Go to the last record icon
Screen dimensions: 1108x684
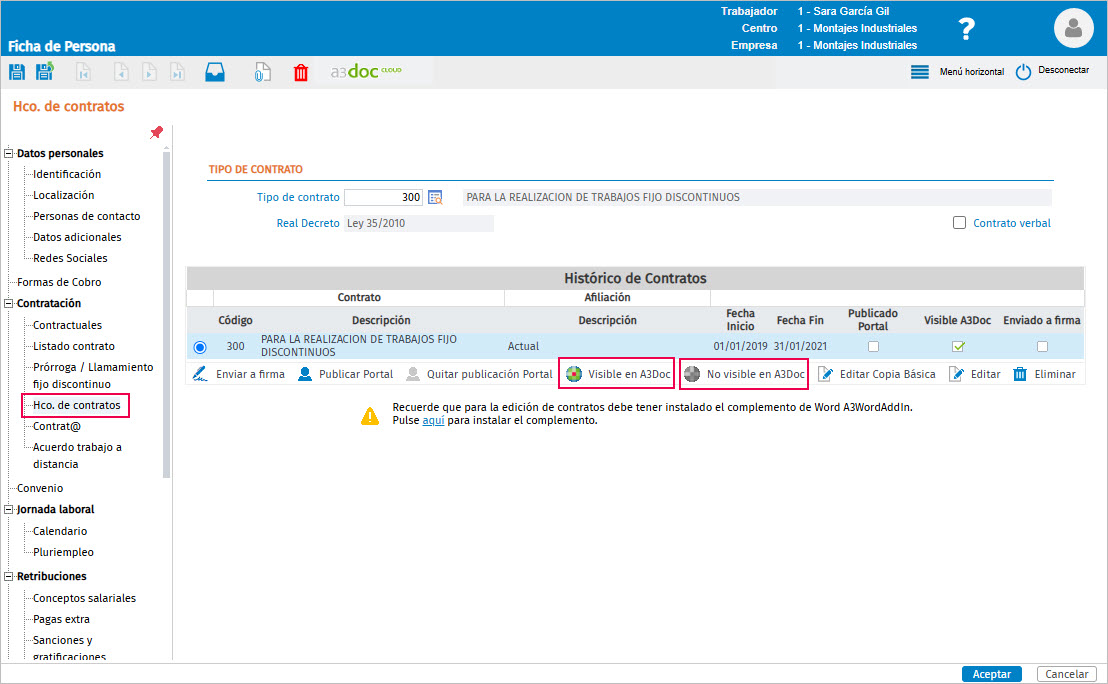point(177,72)
